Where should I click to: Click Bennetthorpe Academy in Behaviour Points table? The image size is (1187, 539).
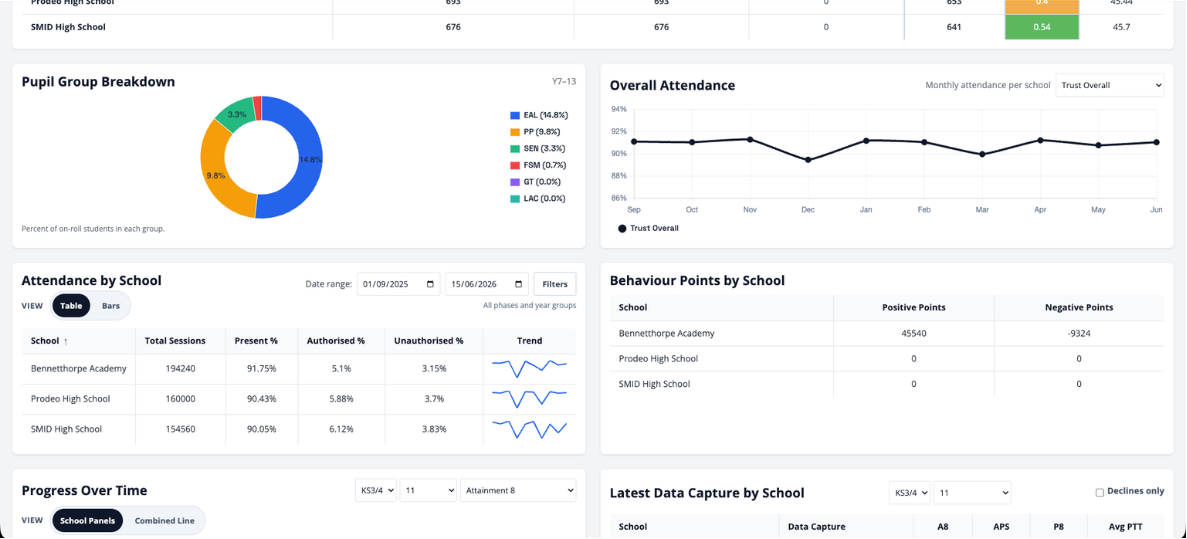667,333
